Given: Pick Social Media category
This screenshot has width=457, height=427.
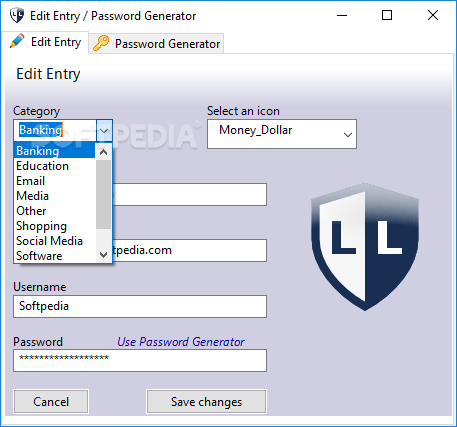Looking at the screenshot, I should point(54,241).
